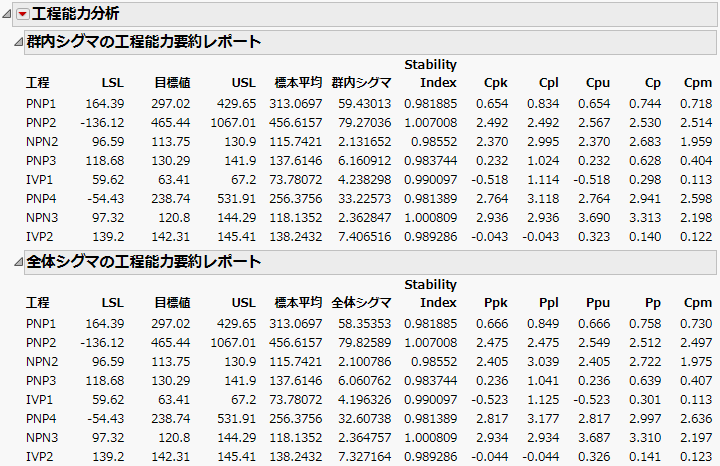Viewport: 720px width, 466px height.
Task: Click the Cpk value -0.518 for IVP1
Action: point(492,179)
